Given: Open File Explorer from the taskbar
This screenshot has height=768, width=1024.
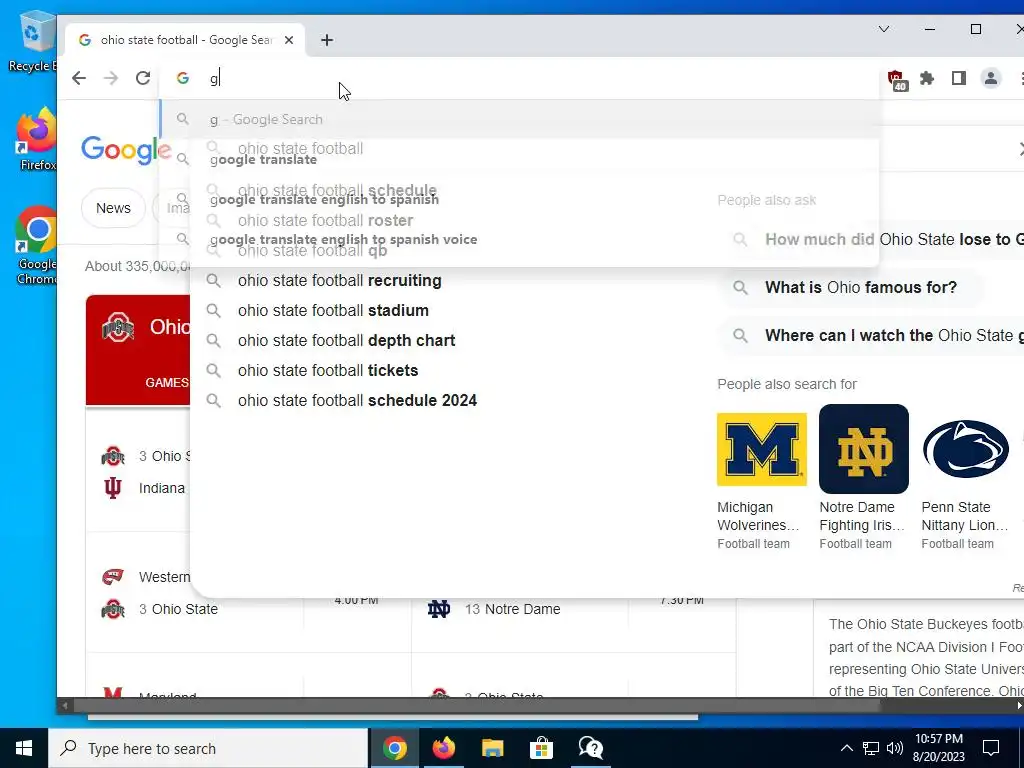Looking at the screenshot, I should pos(492,748).
